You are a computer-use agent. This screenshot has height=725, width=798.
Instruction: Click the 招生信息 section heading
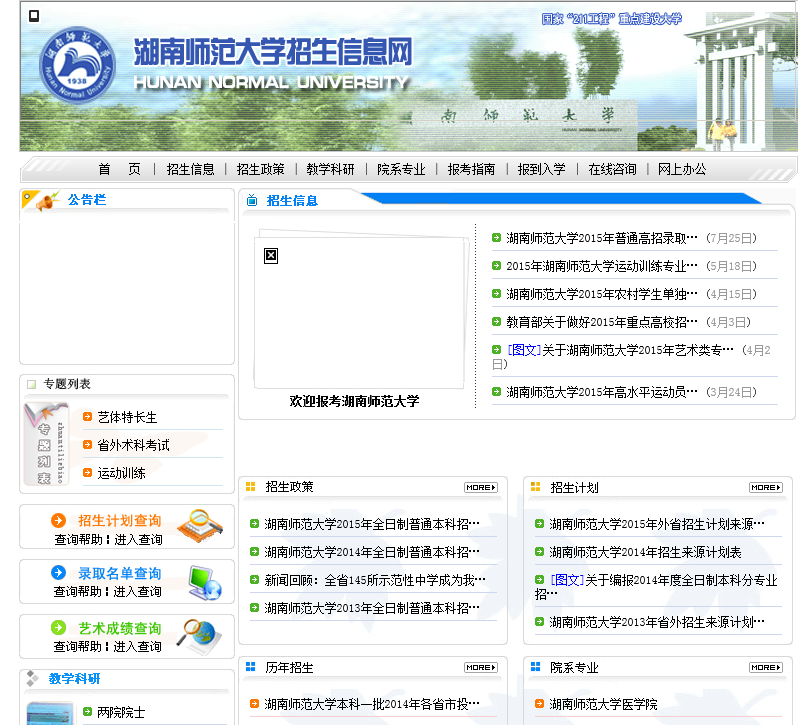tap(292, 201)
